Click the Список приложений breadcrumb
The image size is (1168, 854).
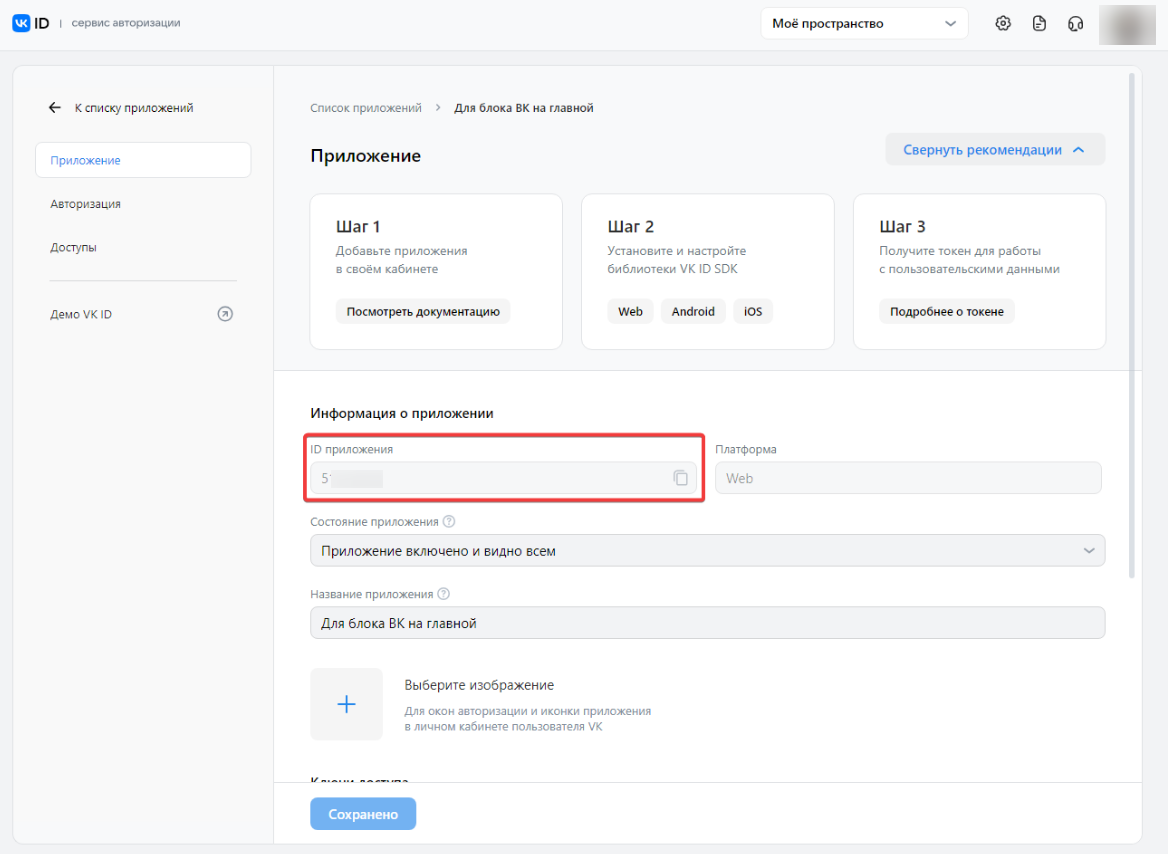click(x=366, y=108)
